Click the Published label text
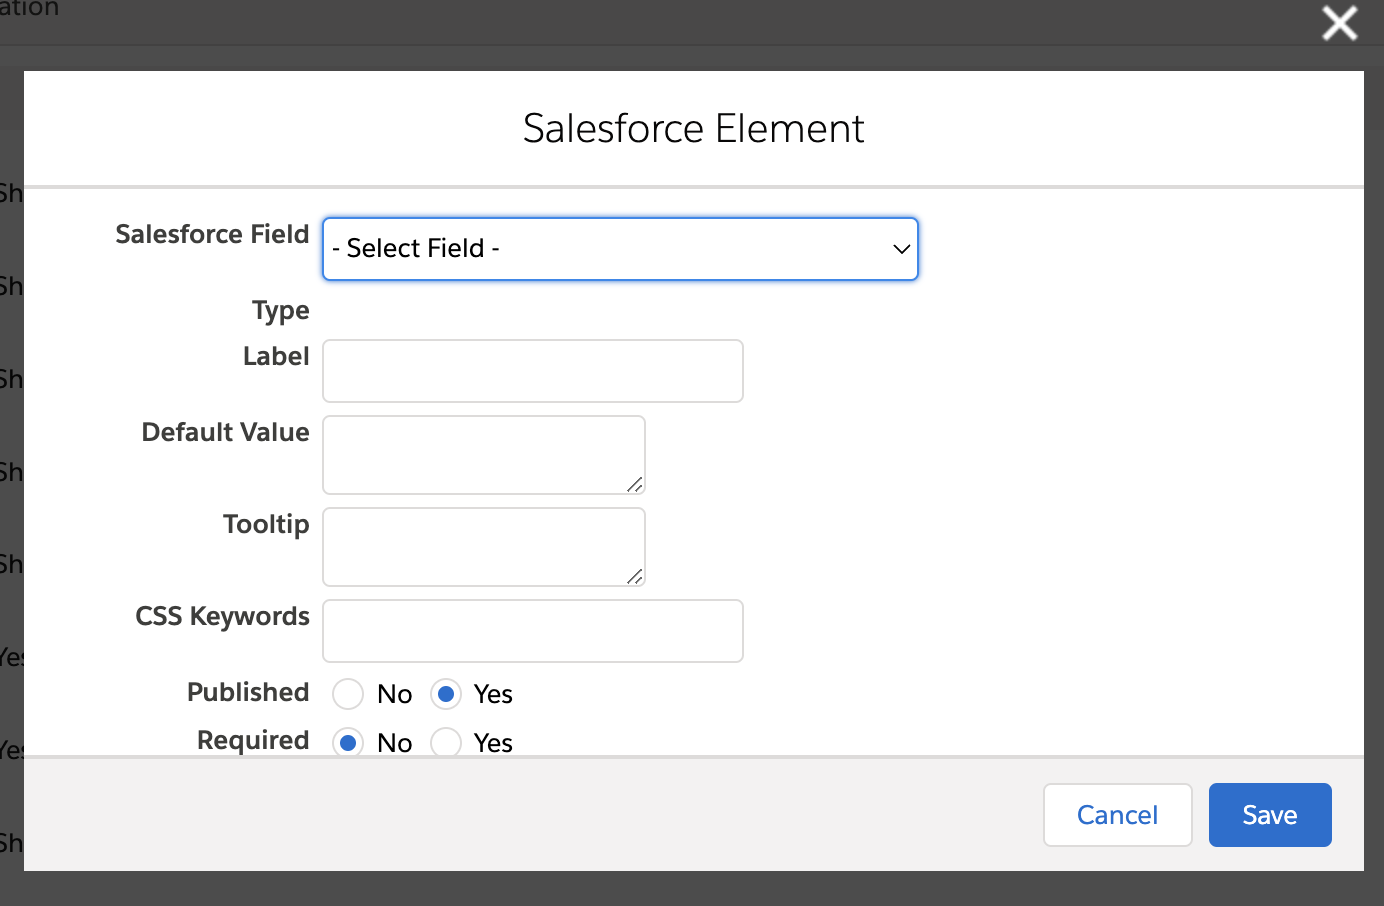The width and height of the screenshot is (1384, 906). click(249, 692)
